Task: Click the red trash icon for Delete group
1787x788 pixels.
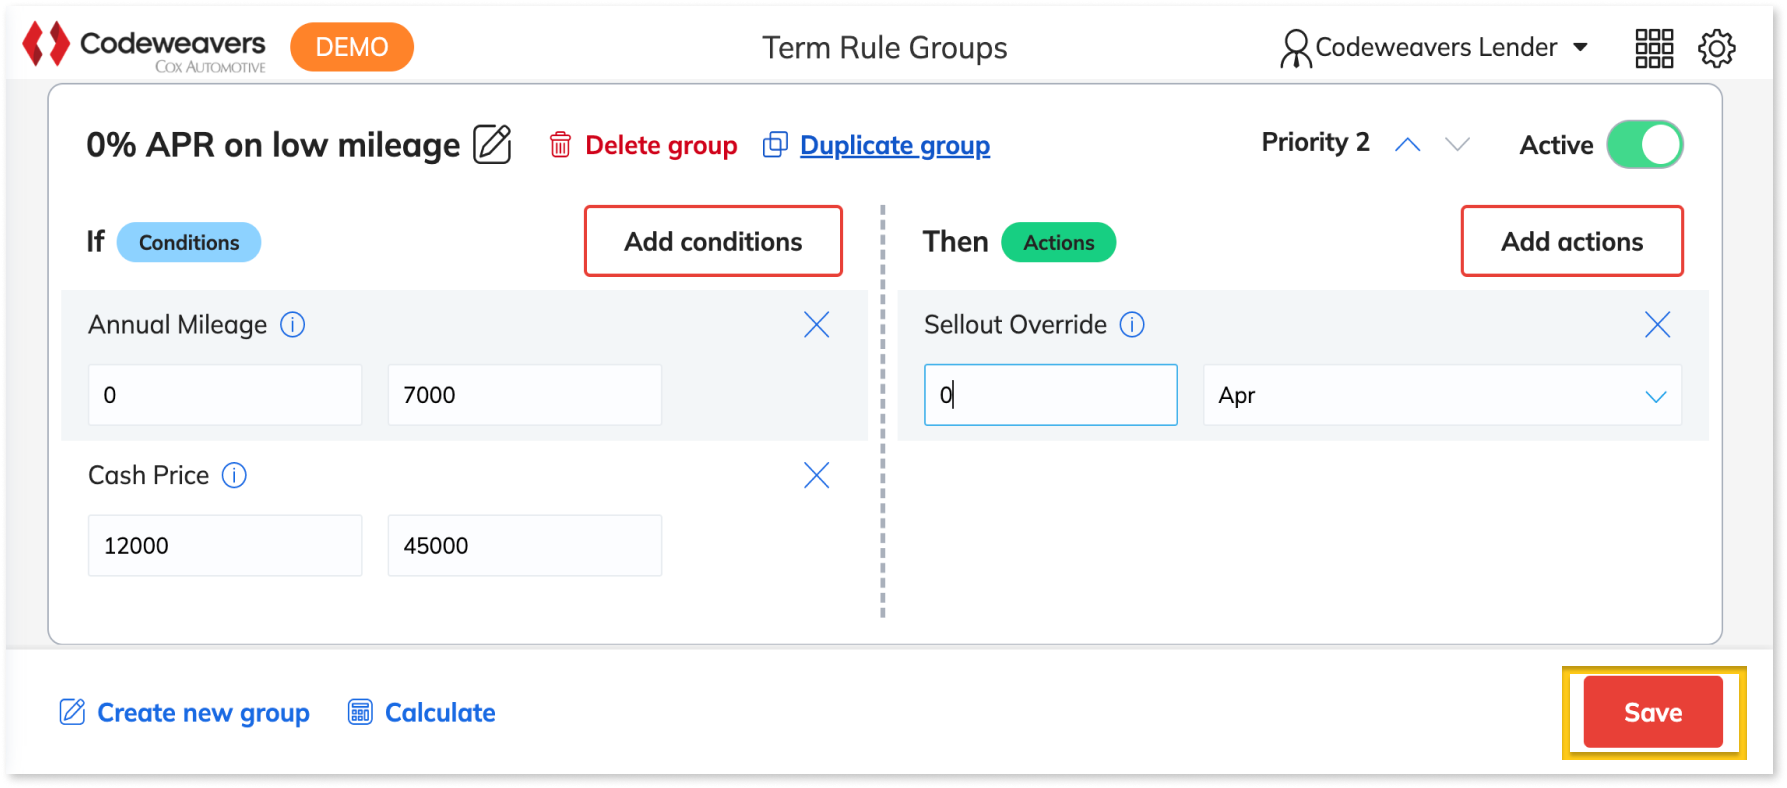Action: [x=560, y=145]
